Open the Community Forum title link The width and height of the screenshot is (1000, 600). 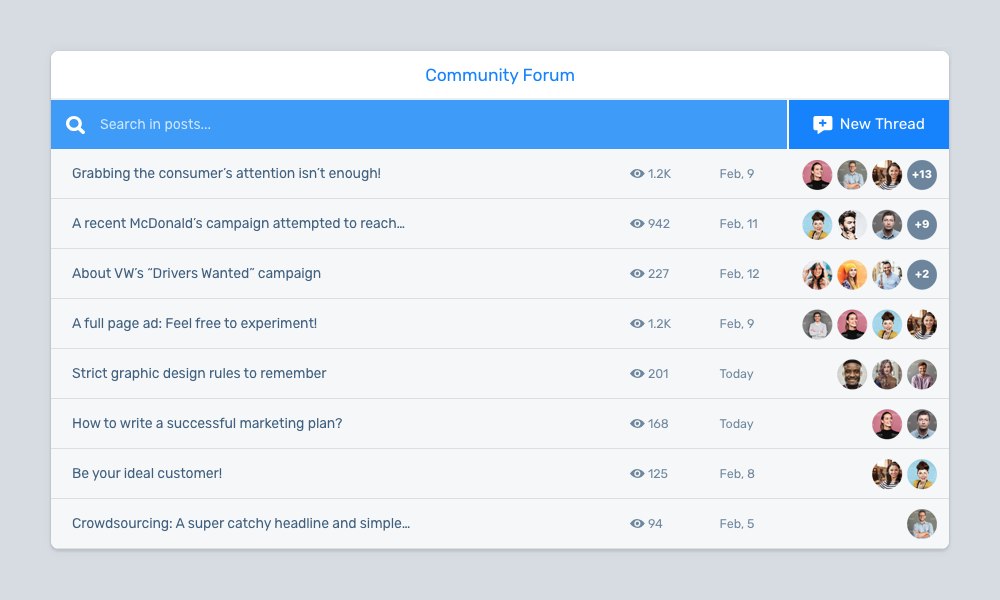[x=500, y=75]
